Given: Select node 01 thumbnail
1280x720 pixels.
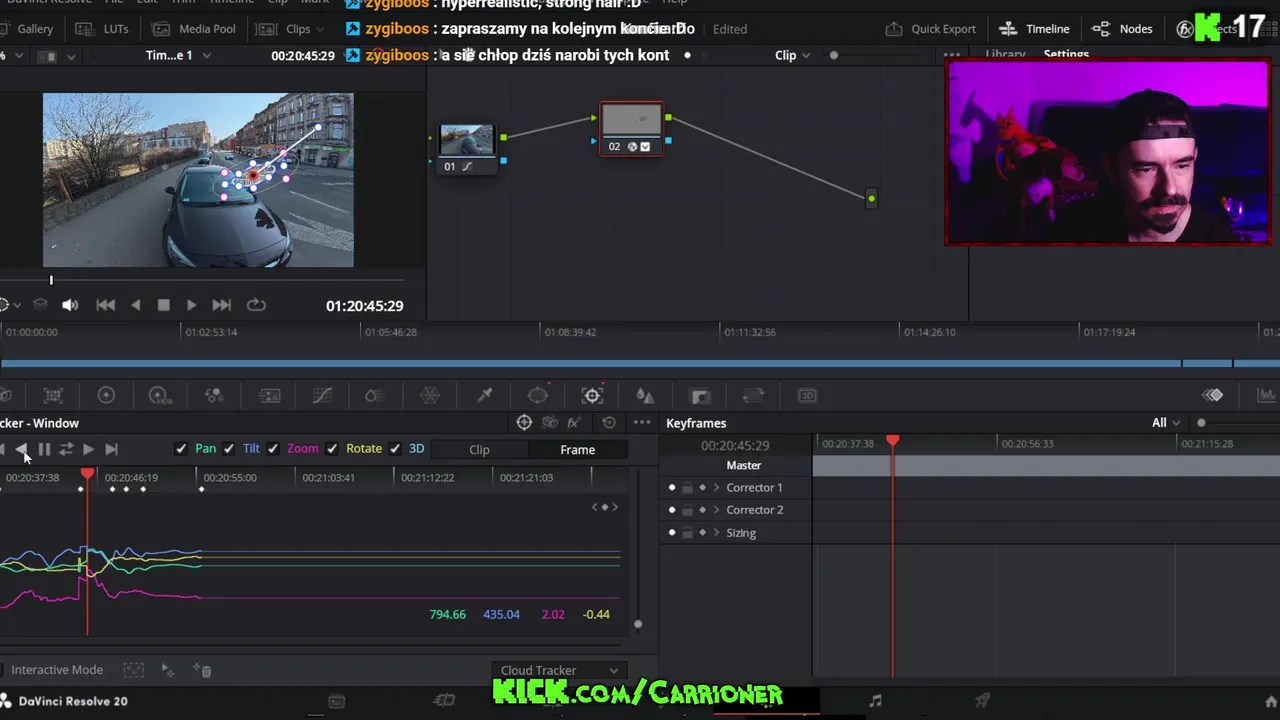Looking at the screenshot, I should click(x=467, y=139).
